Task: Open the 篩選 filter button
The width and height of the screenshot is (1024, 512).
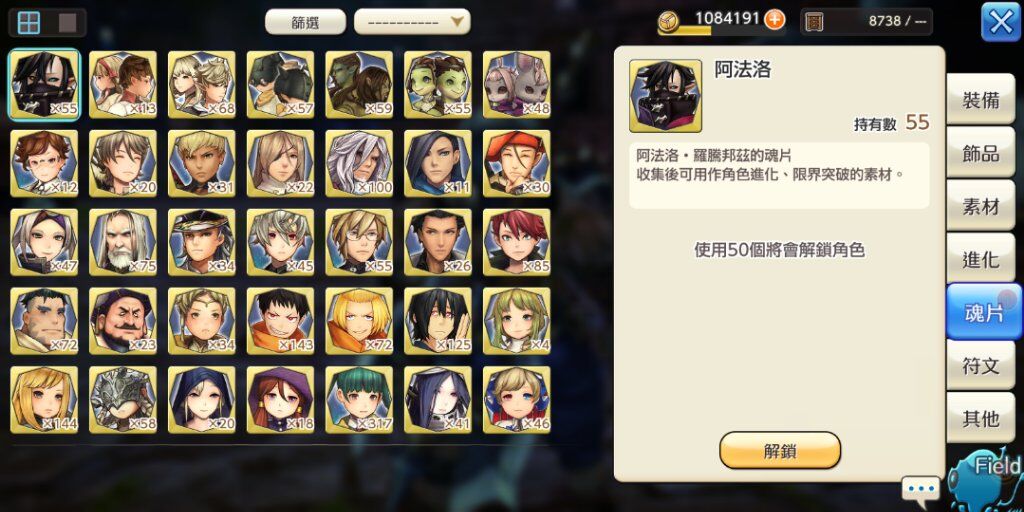Action: [x=305, y=22]
